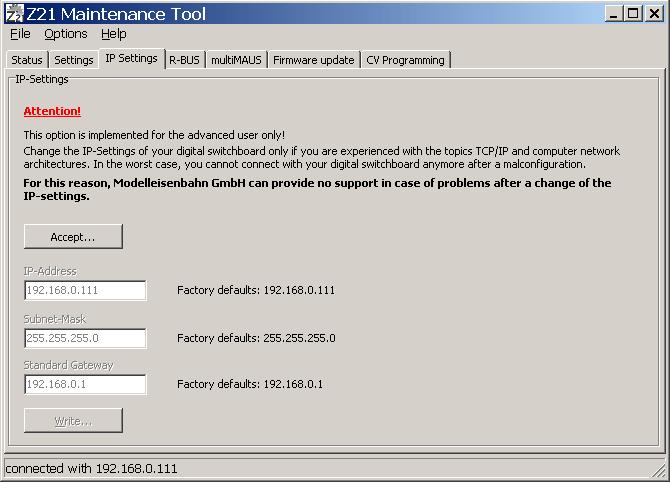
Task: Switch to the Settings tab
Action: pyautogui.click(x=73, y=60)
